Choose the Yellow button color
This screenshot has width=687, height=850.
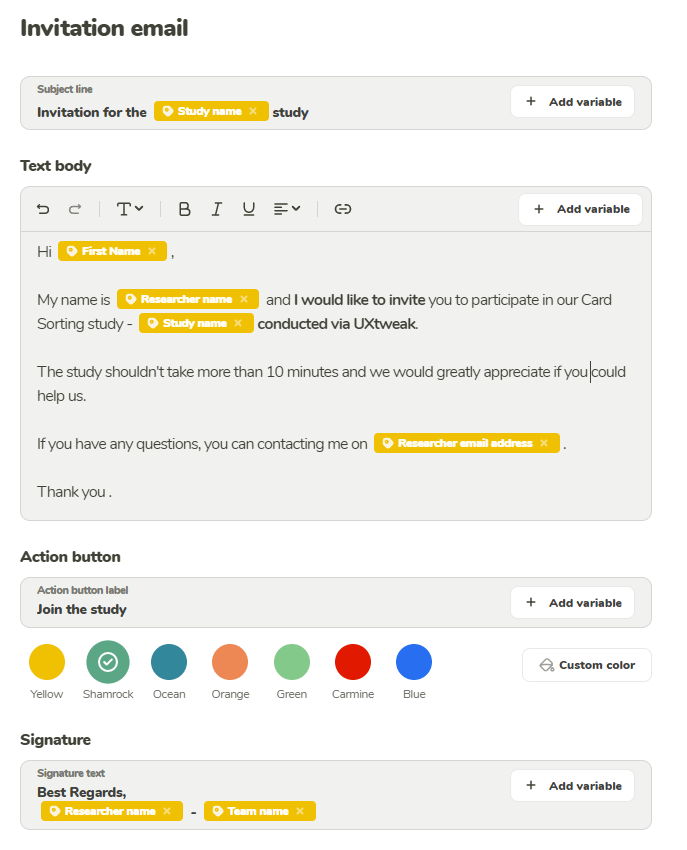pos(47,662)
